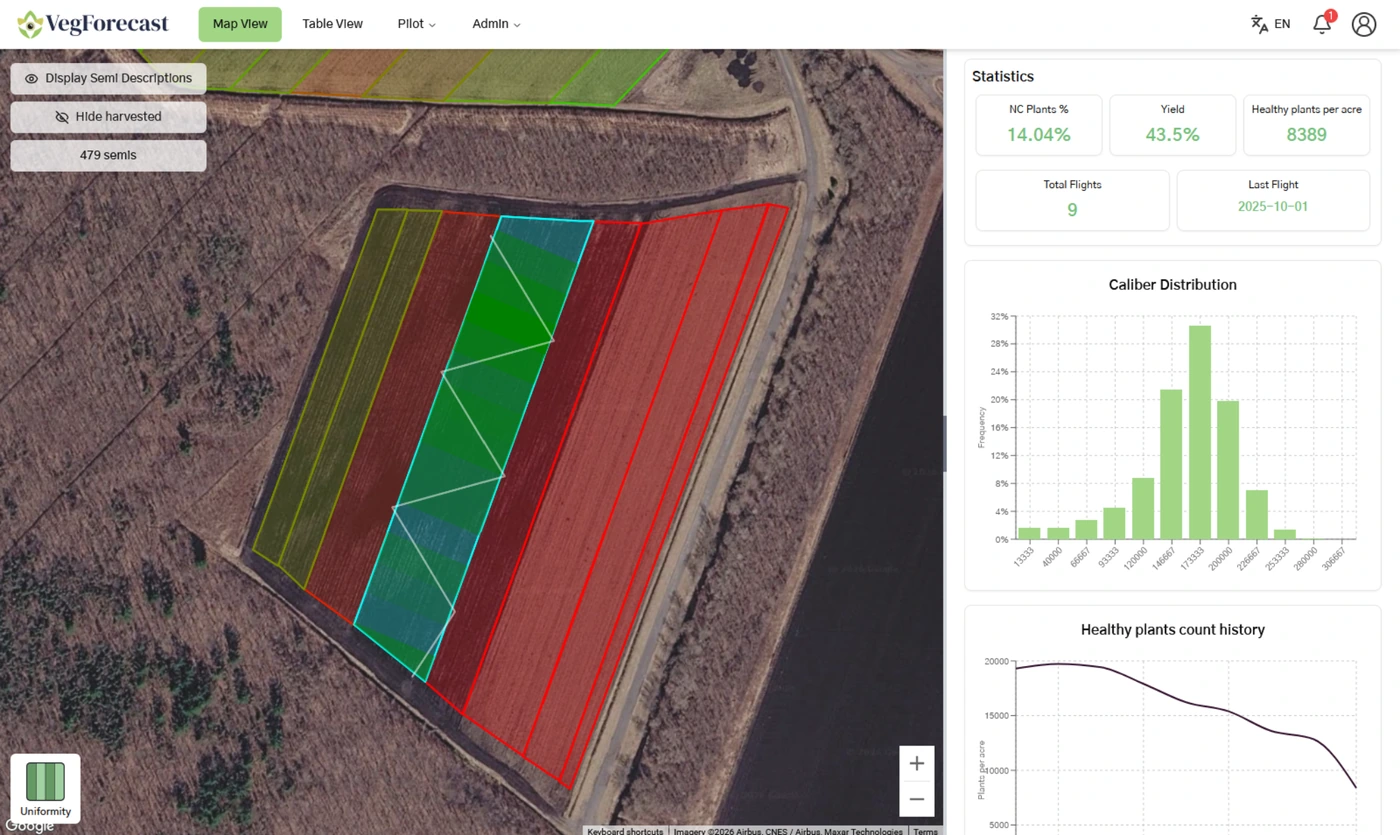Screen dimensions: 1400x835
Task: Toggle Hide harvested plots
Action: (108, 117)
